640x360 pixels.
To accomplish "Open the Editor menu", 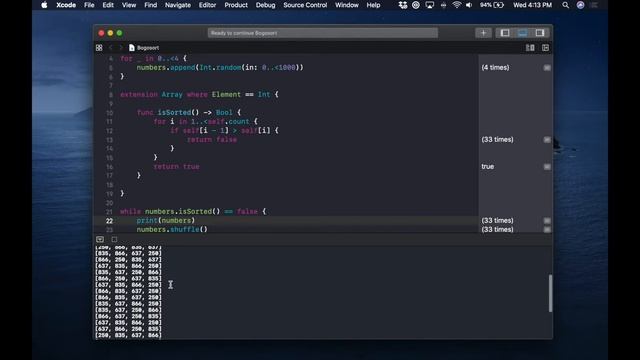I will point(207,5).
